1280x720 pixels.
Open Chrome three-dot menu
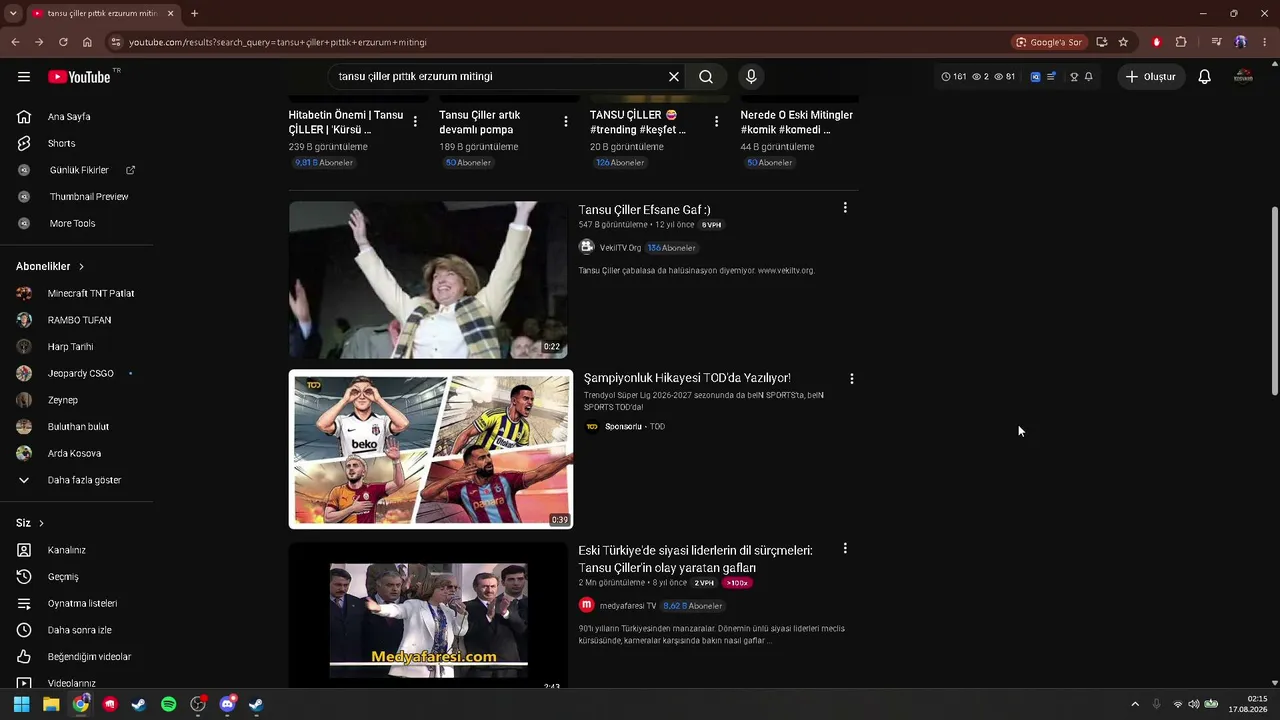[x=1264, y=42]
